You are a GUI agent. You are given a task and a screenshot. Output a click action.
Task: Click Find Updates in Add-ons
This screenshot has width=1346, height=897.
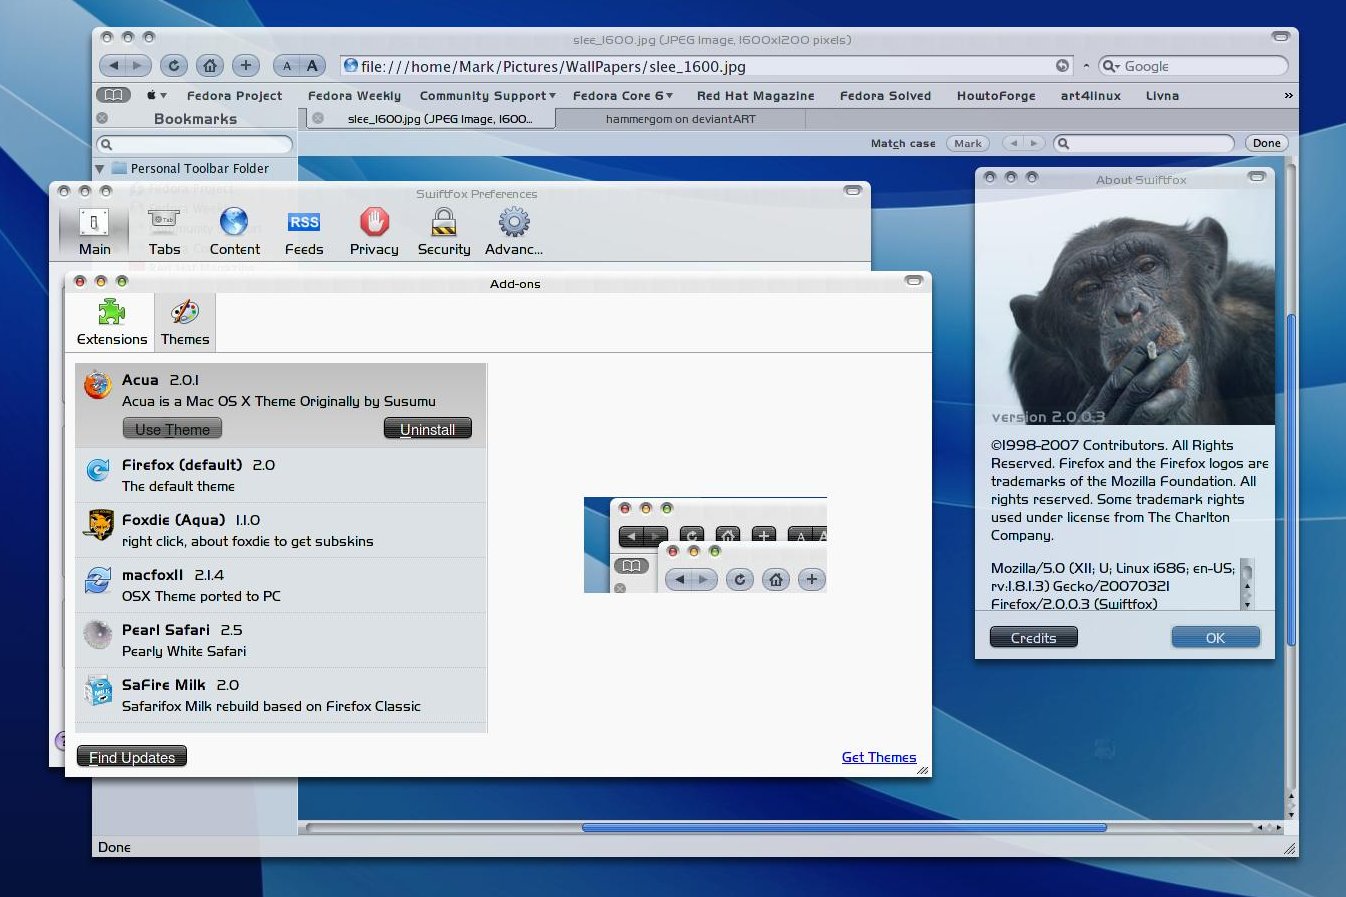(132, 757)
